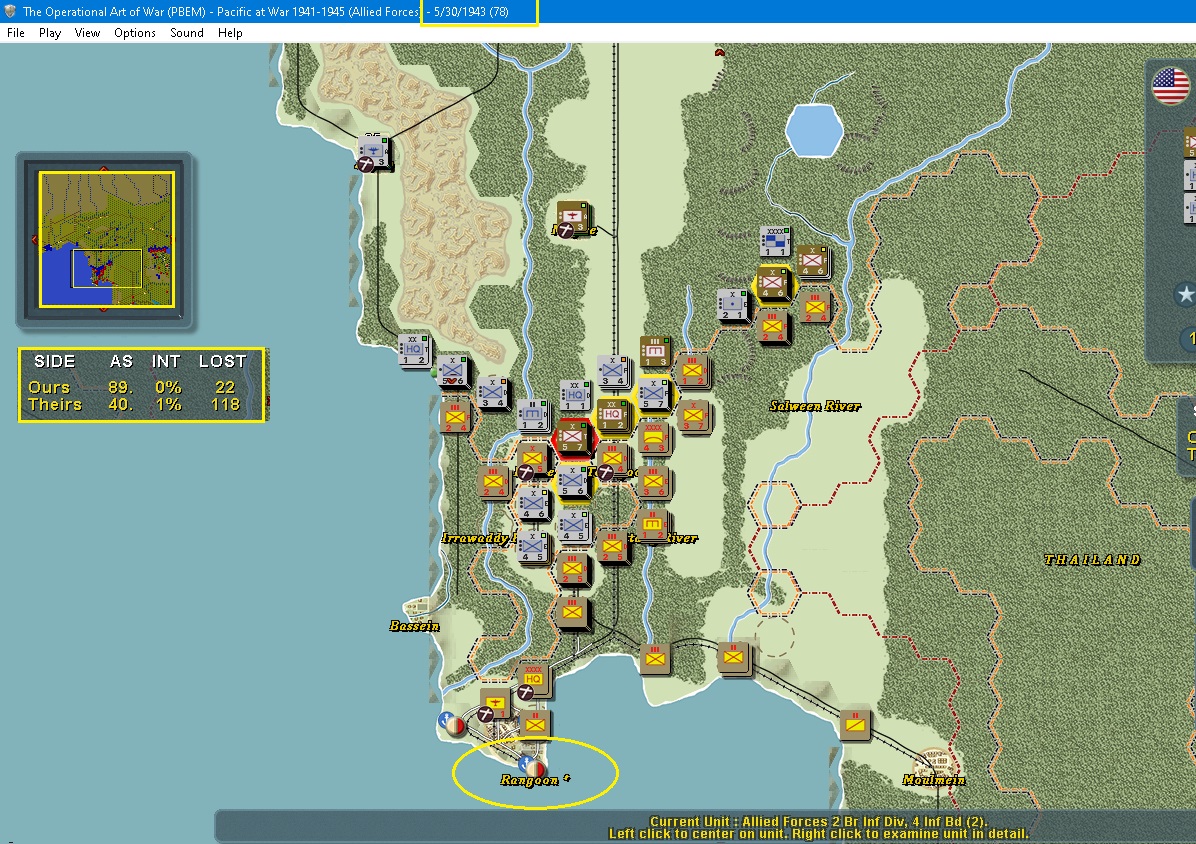Select the grey X 5-6 unit with the red marker
This screenshot has width=1196, height=844.
click(453, 371)
